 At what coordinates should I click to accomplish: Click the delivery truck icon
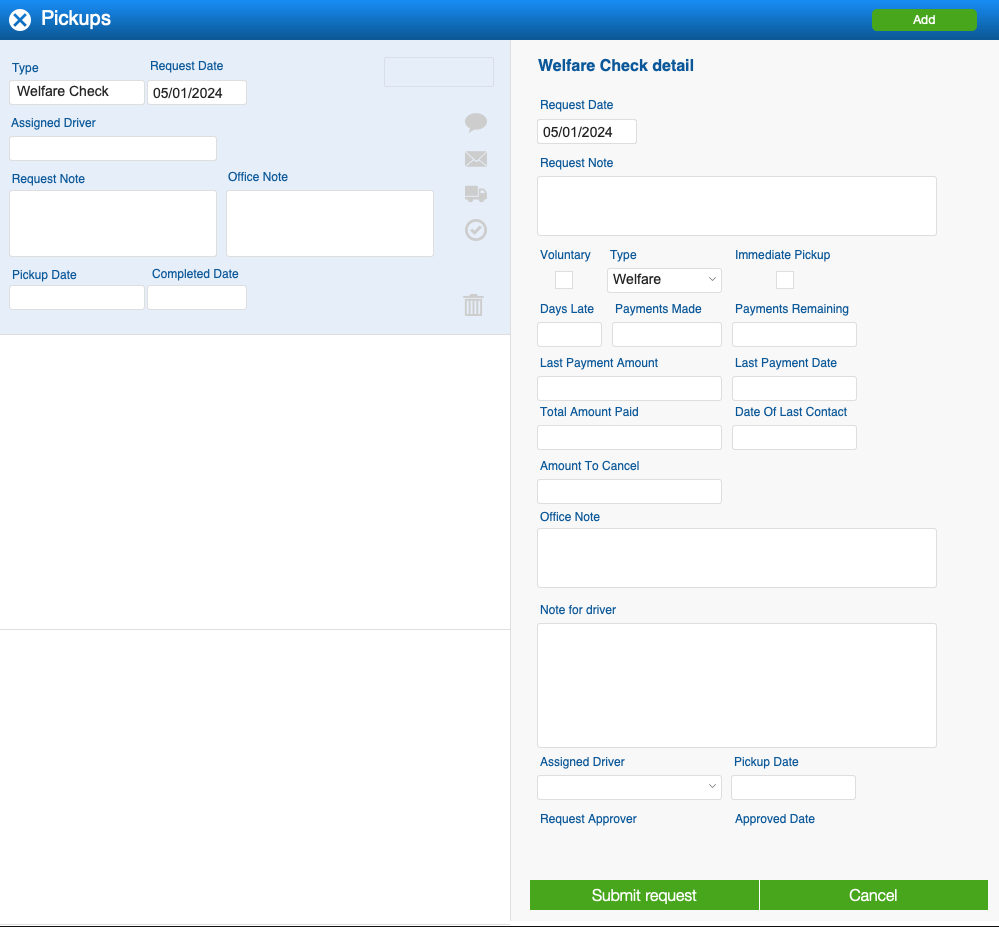pos(476,194)
